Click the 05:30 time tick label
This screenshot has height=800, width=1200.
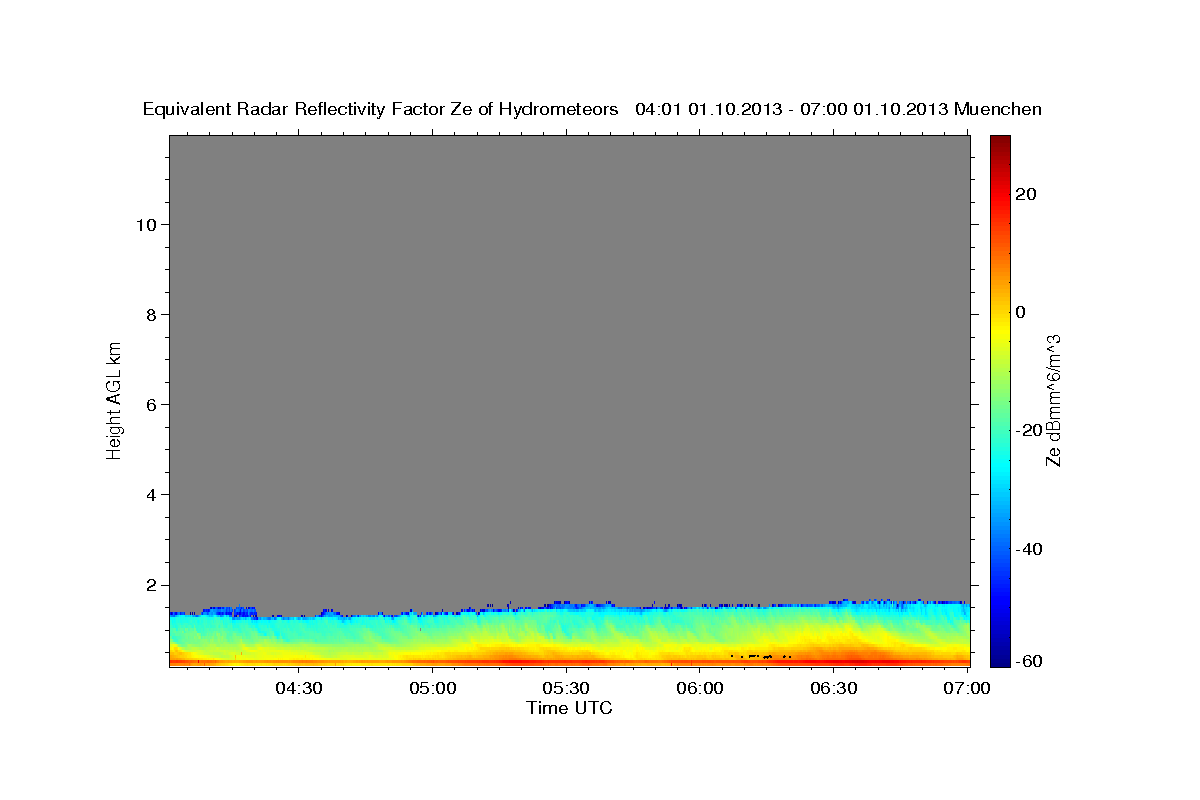coord(567,688)
